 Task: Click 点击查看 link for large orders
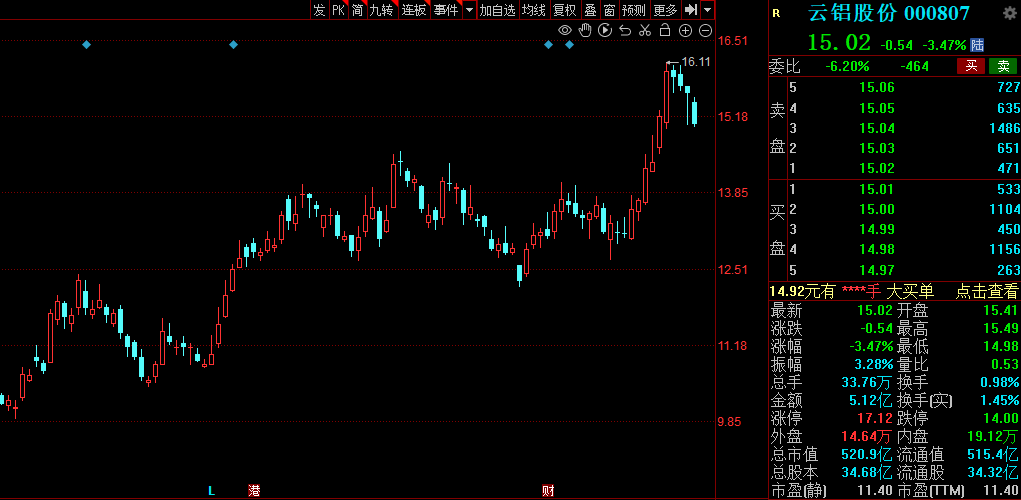(x=987, y=291)
